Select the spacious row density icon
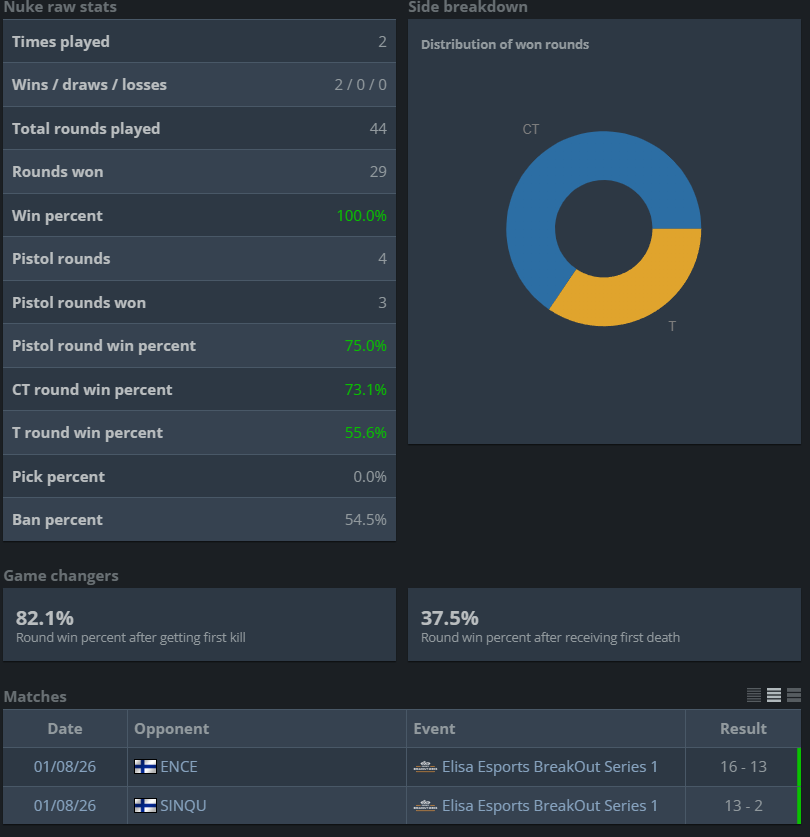 794,694
